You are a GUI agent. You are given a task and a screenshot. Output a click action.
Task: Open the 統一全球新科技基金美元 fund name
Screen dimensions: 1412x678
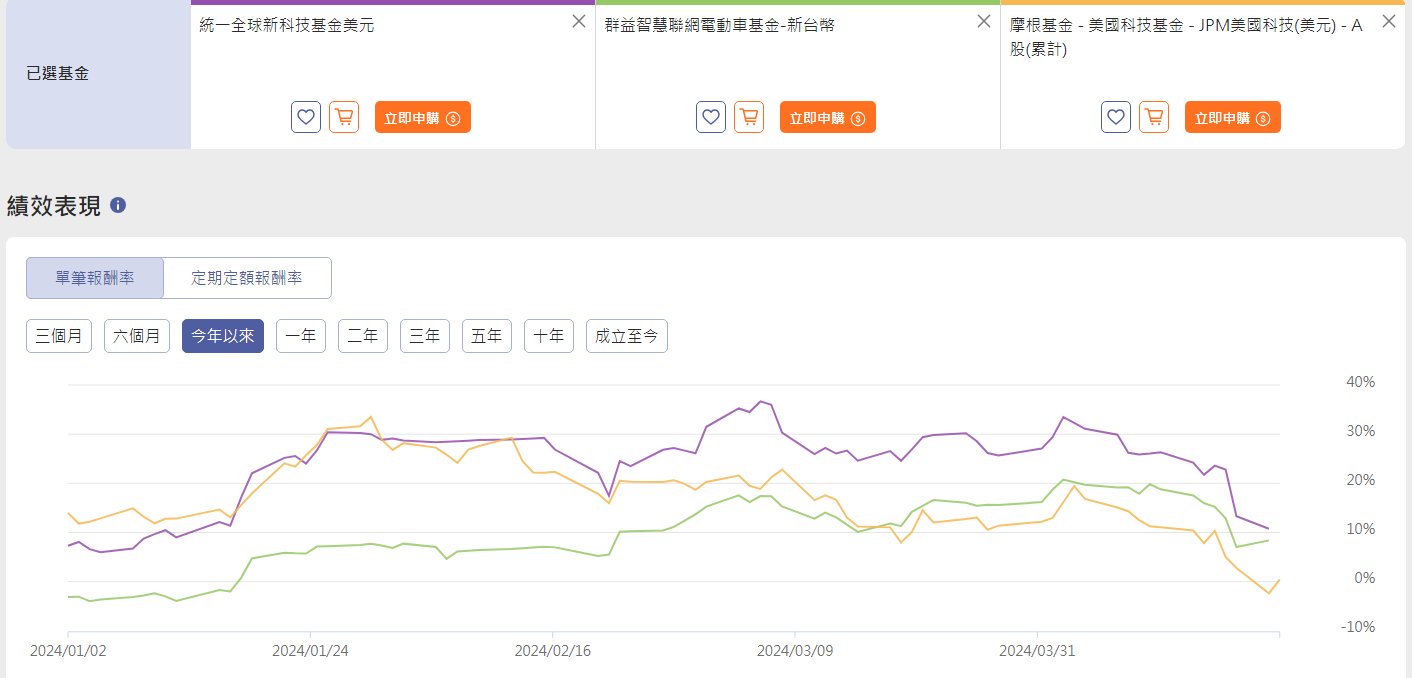[x=287, y=26]
